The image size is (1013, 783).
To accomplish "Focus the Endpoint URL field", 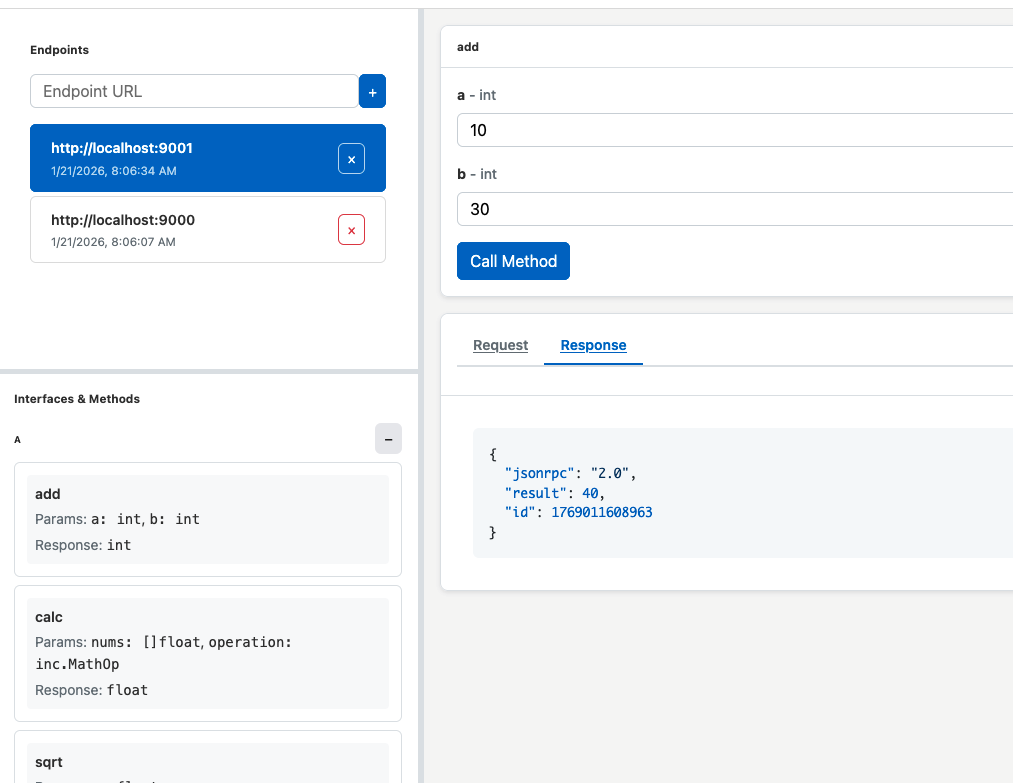I will pyautogui.click(x=194, y=91).
